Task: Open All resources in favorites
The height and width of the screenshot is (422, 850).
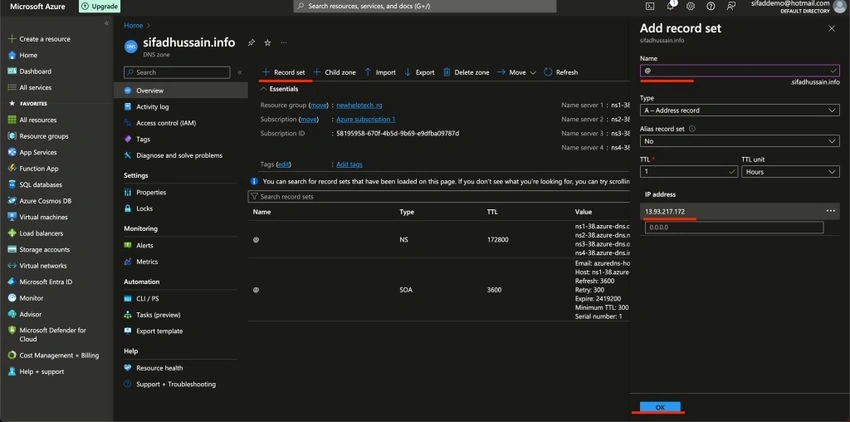Action: 32,120
